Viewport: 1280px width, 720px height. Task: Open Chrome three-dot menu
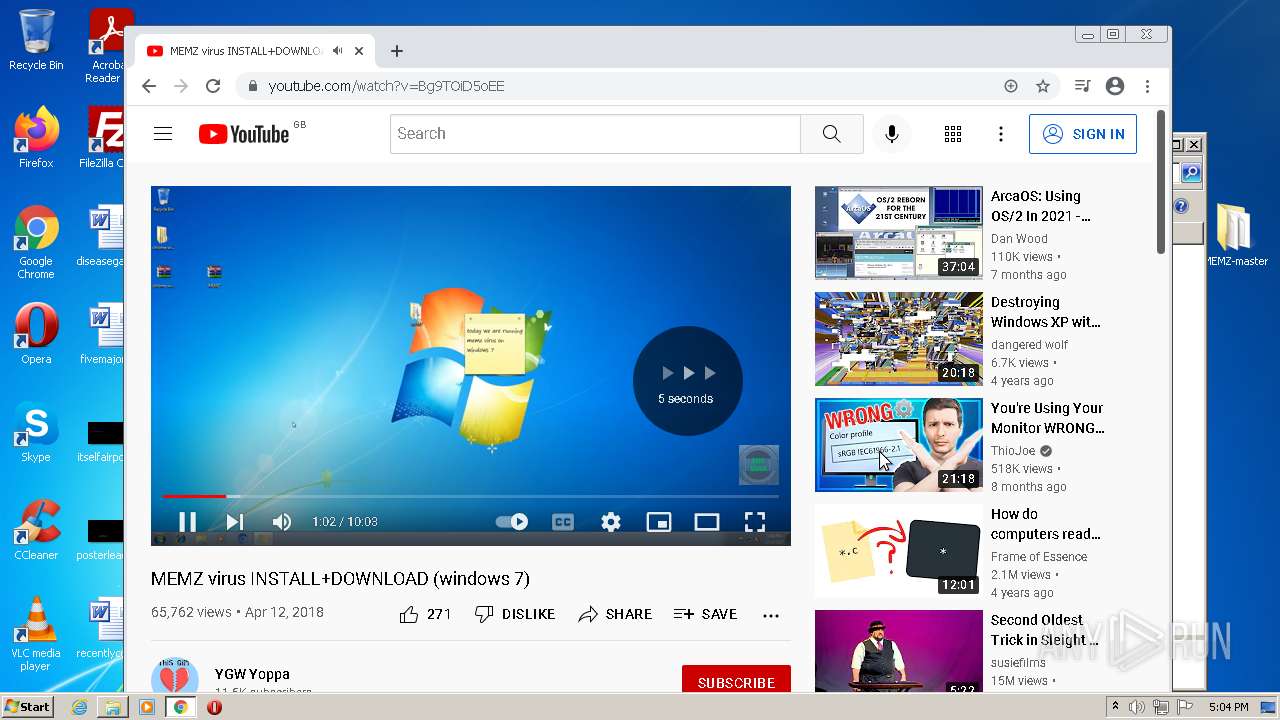pos(1148,86)
